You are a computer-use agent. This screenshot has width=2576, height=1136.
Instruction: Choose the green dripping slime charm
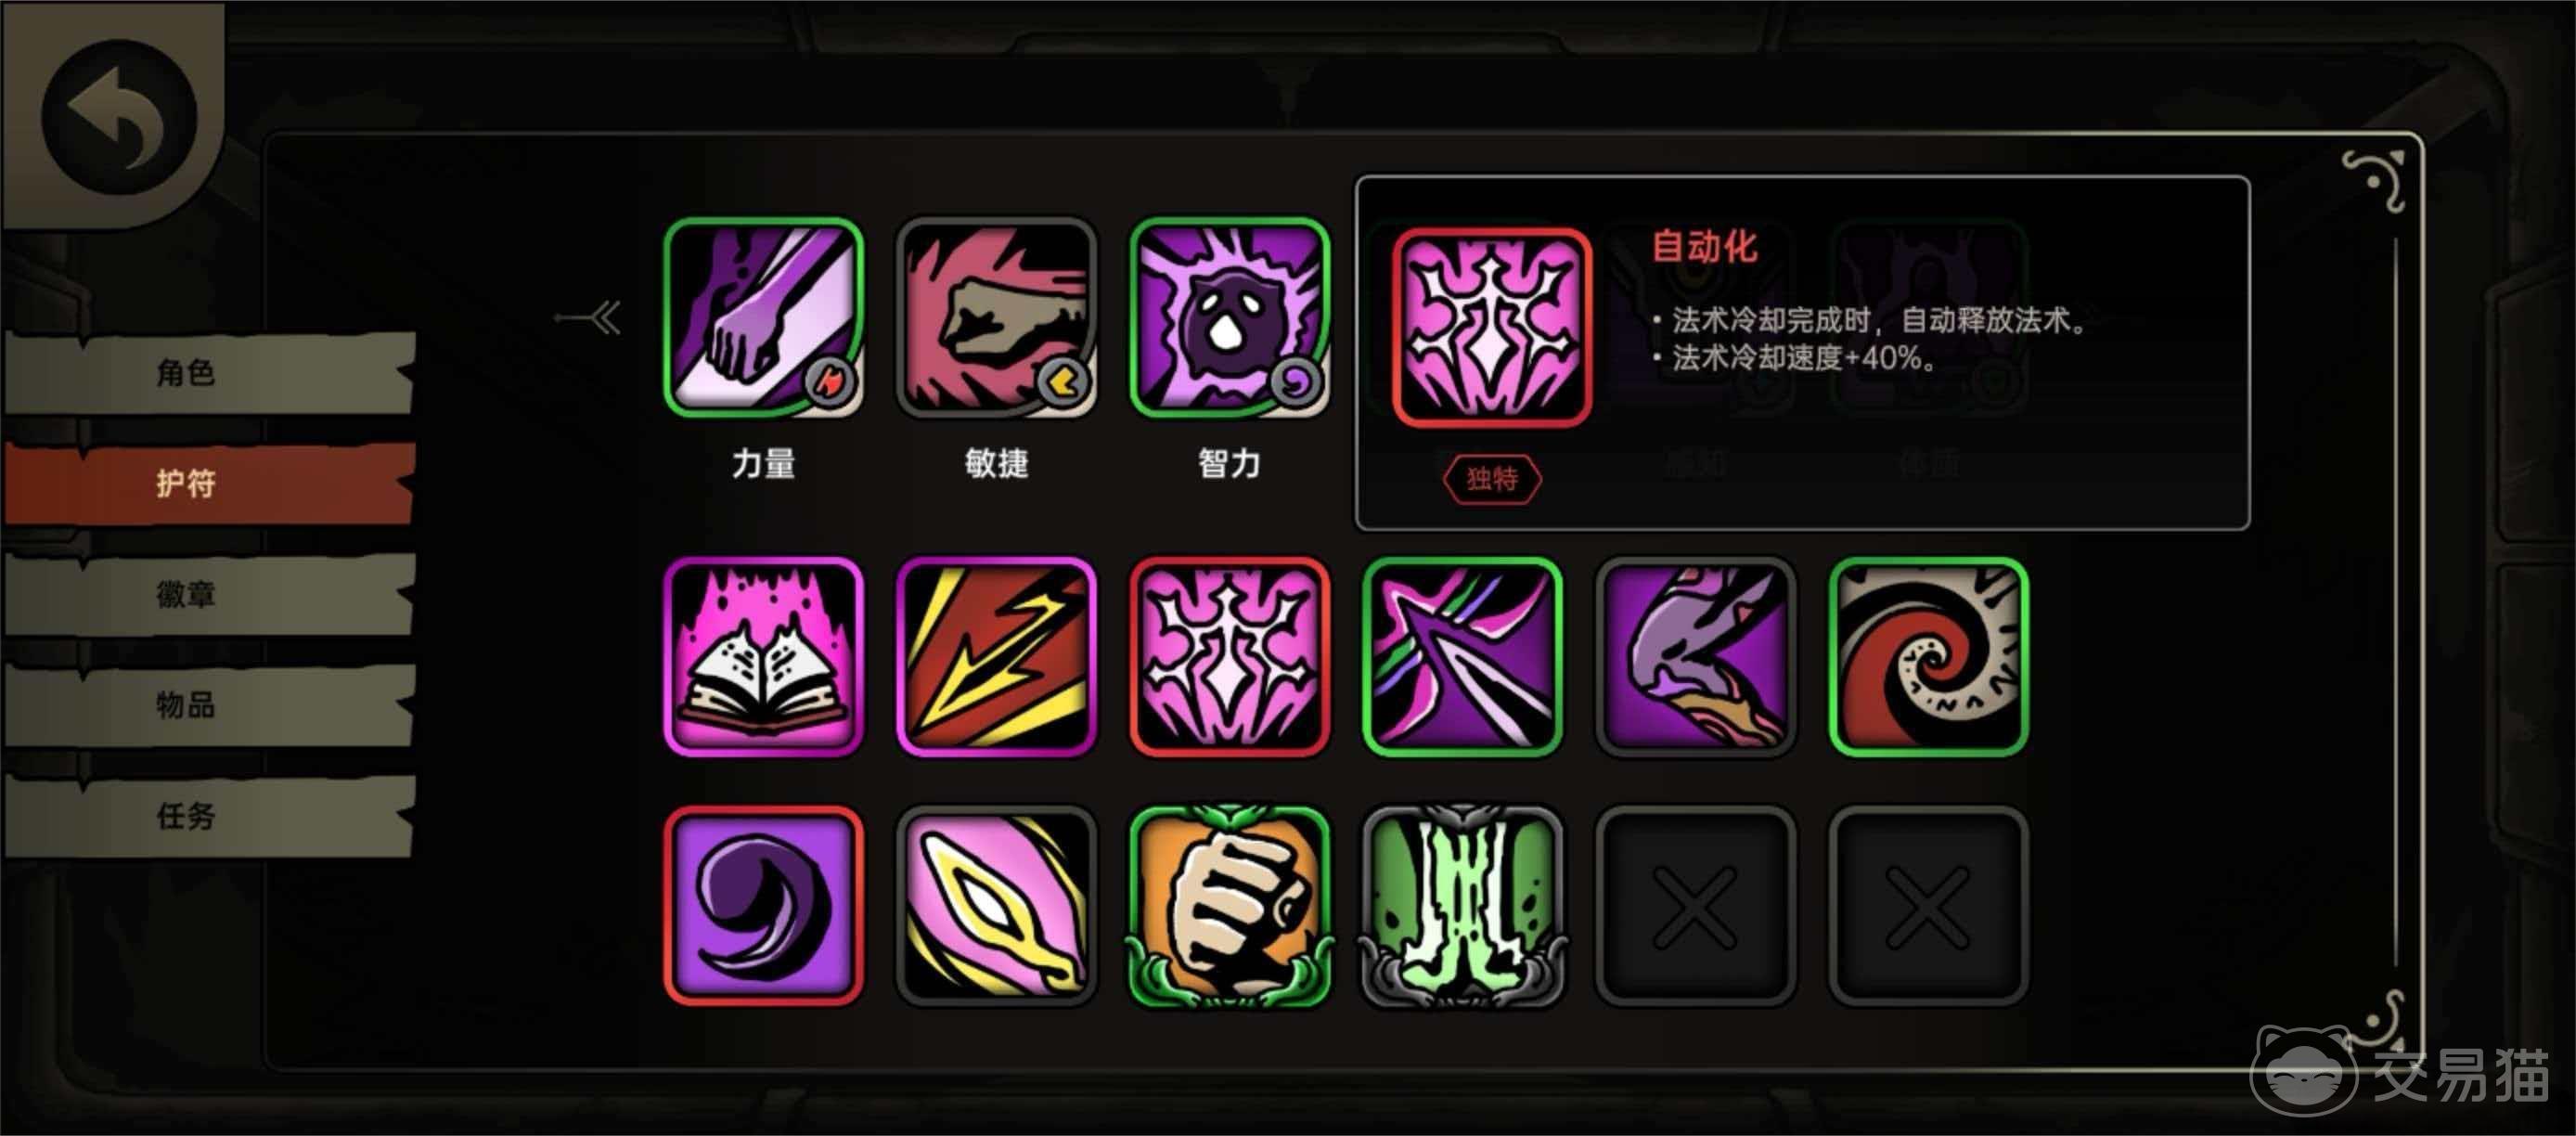[x=1462, y=906]
